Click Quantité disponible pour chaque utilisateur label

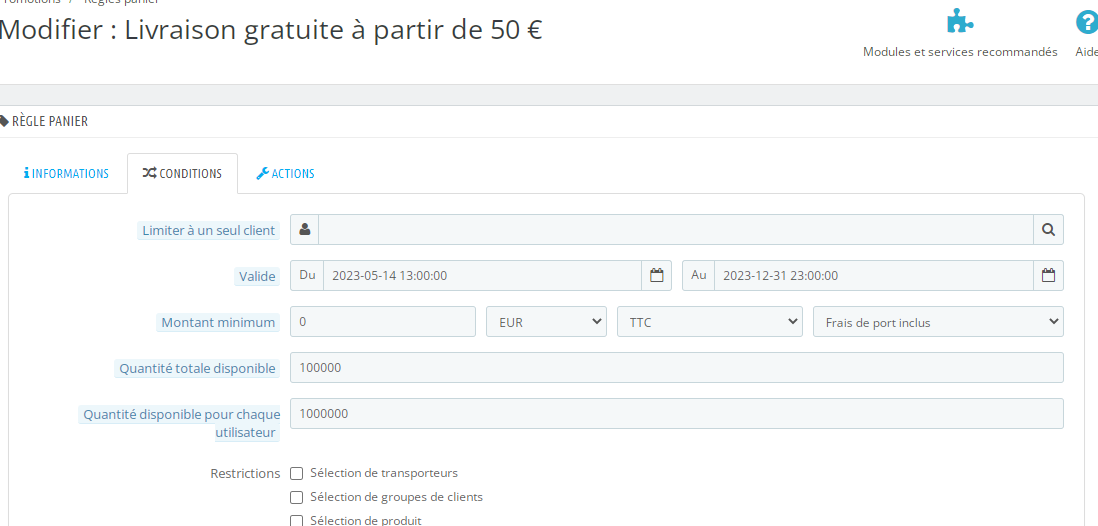coord(181,424)
